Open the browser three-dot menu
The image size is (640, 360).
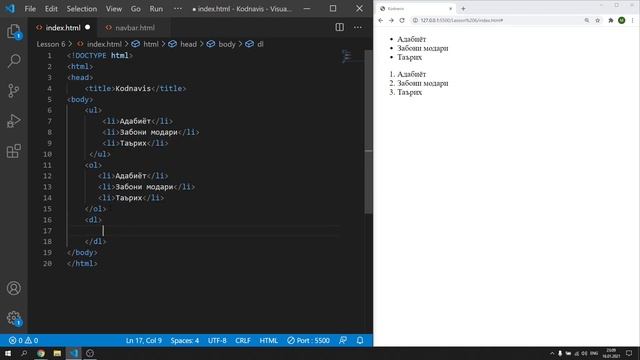pyautogui.click(x=633, y=20)
